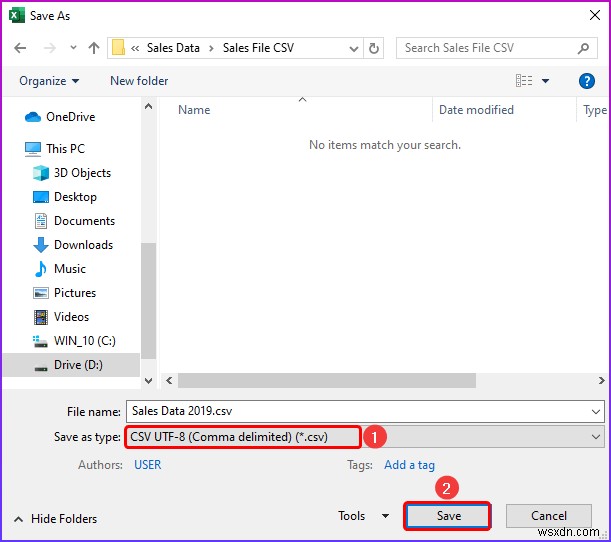
Task: Open Desktop in the navigation pane
Action: tap(65, 197)
